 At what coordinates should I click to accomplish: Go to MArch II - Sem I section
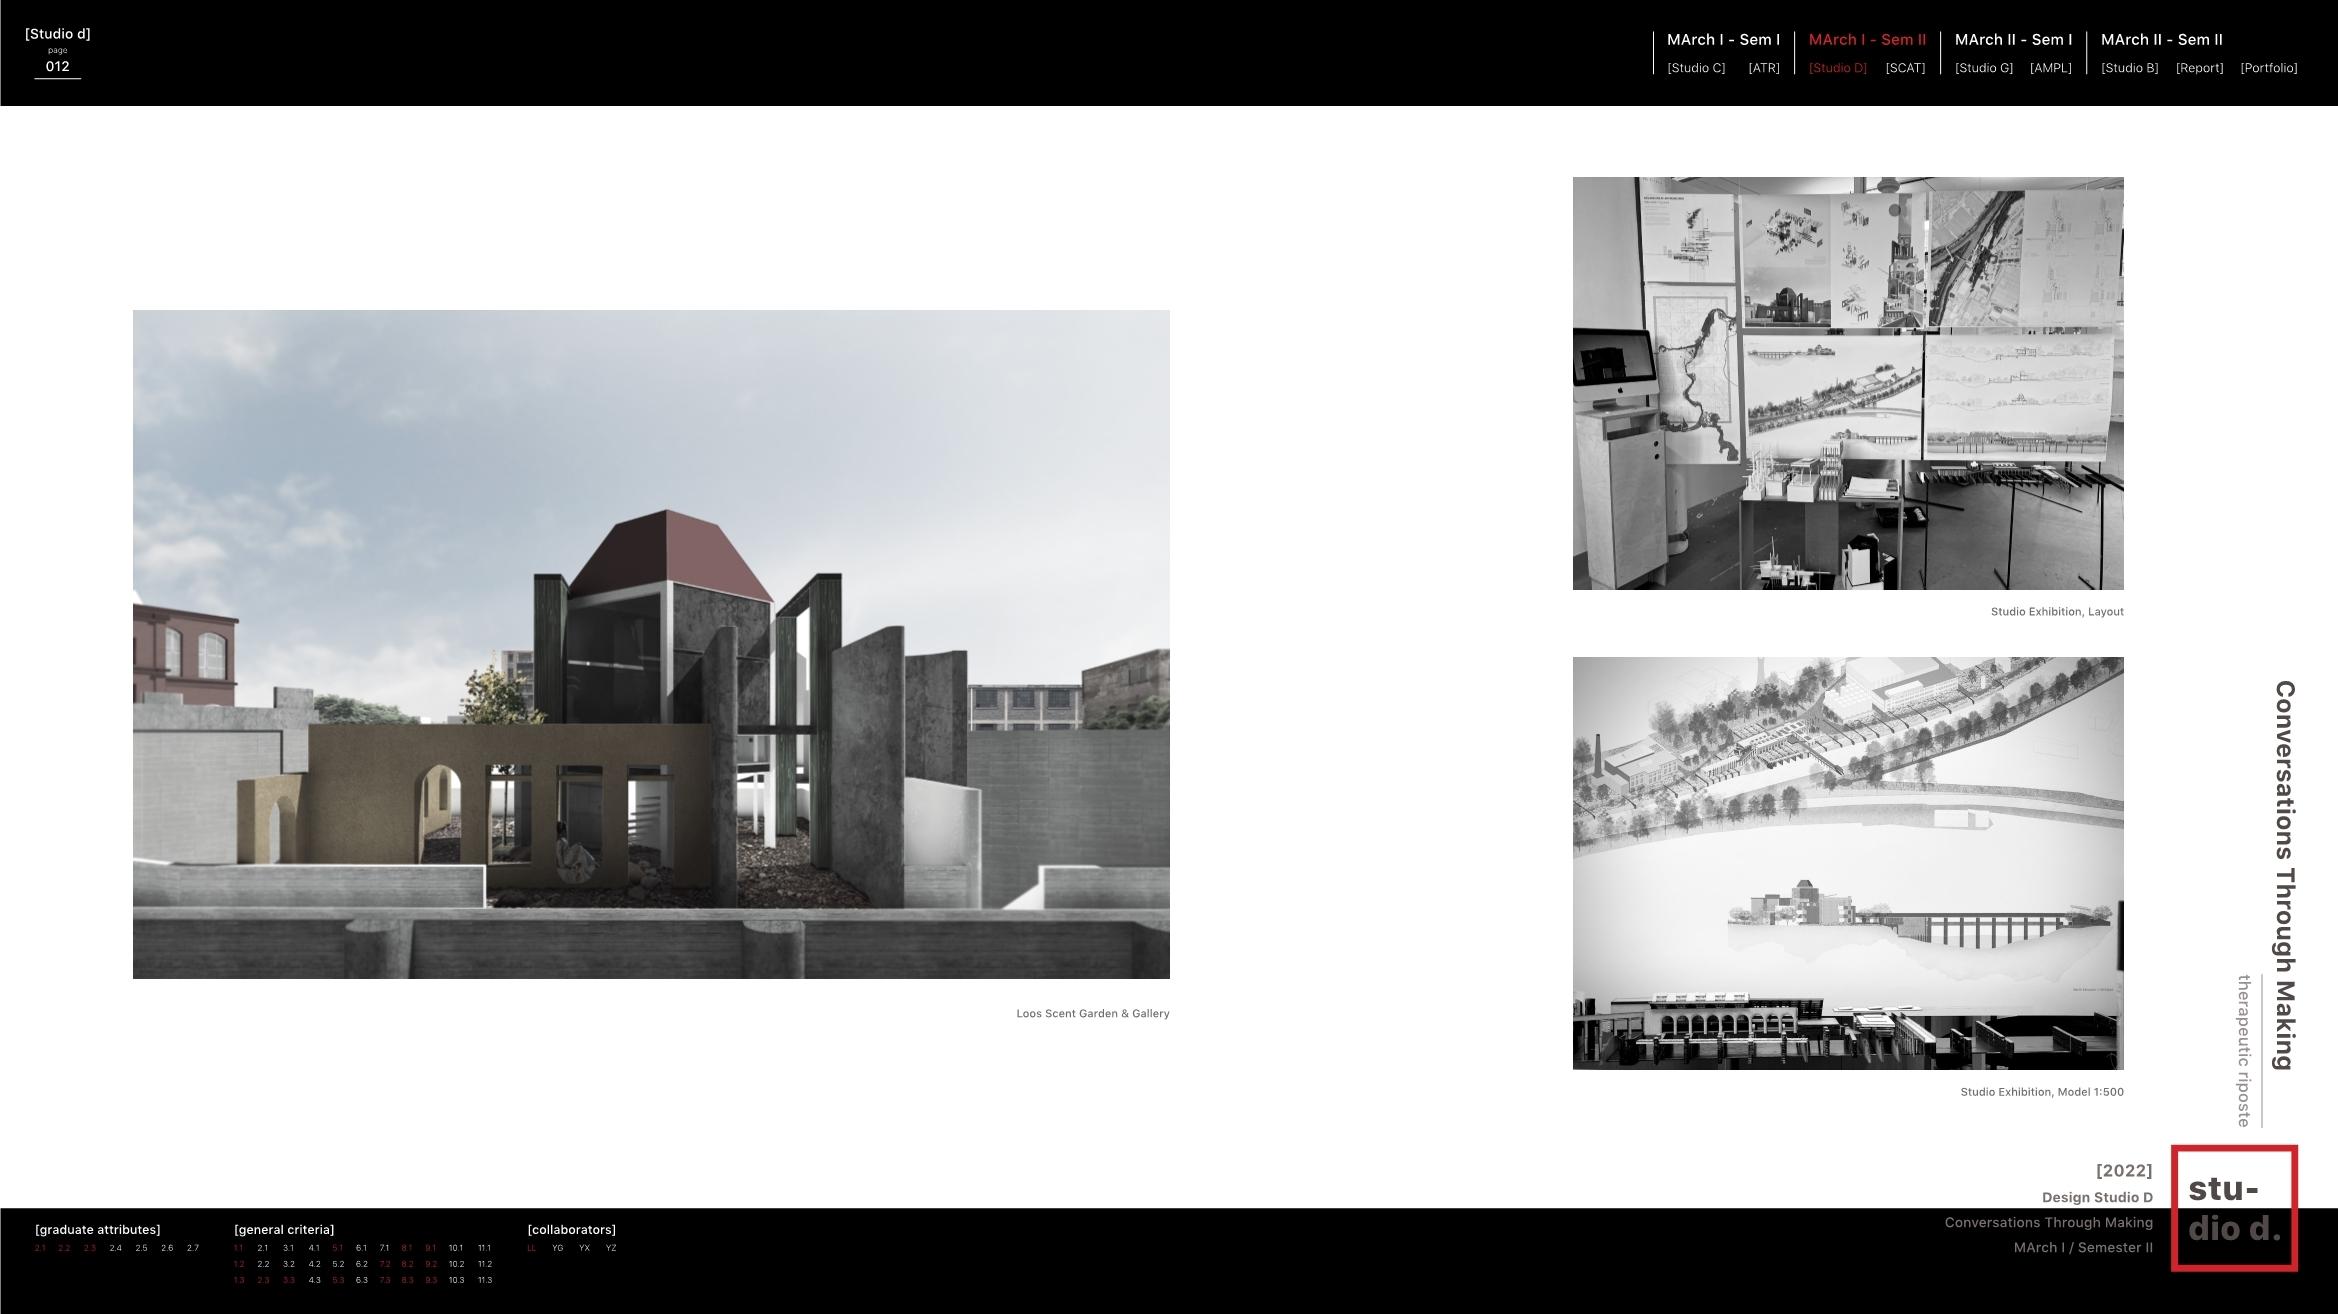pyautogui.click(x=2013, y=40)
